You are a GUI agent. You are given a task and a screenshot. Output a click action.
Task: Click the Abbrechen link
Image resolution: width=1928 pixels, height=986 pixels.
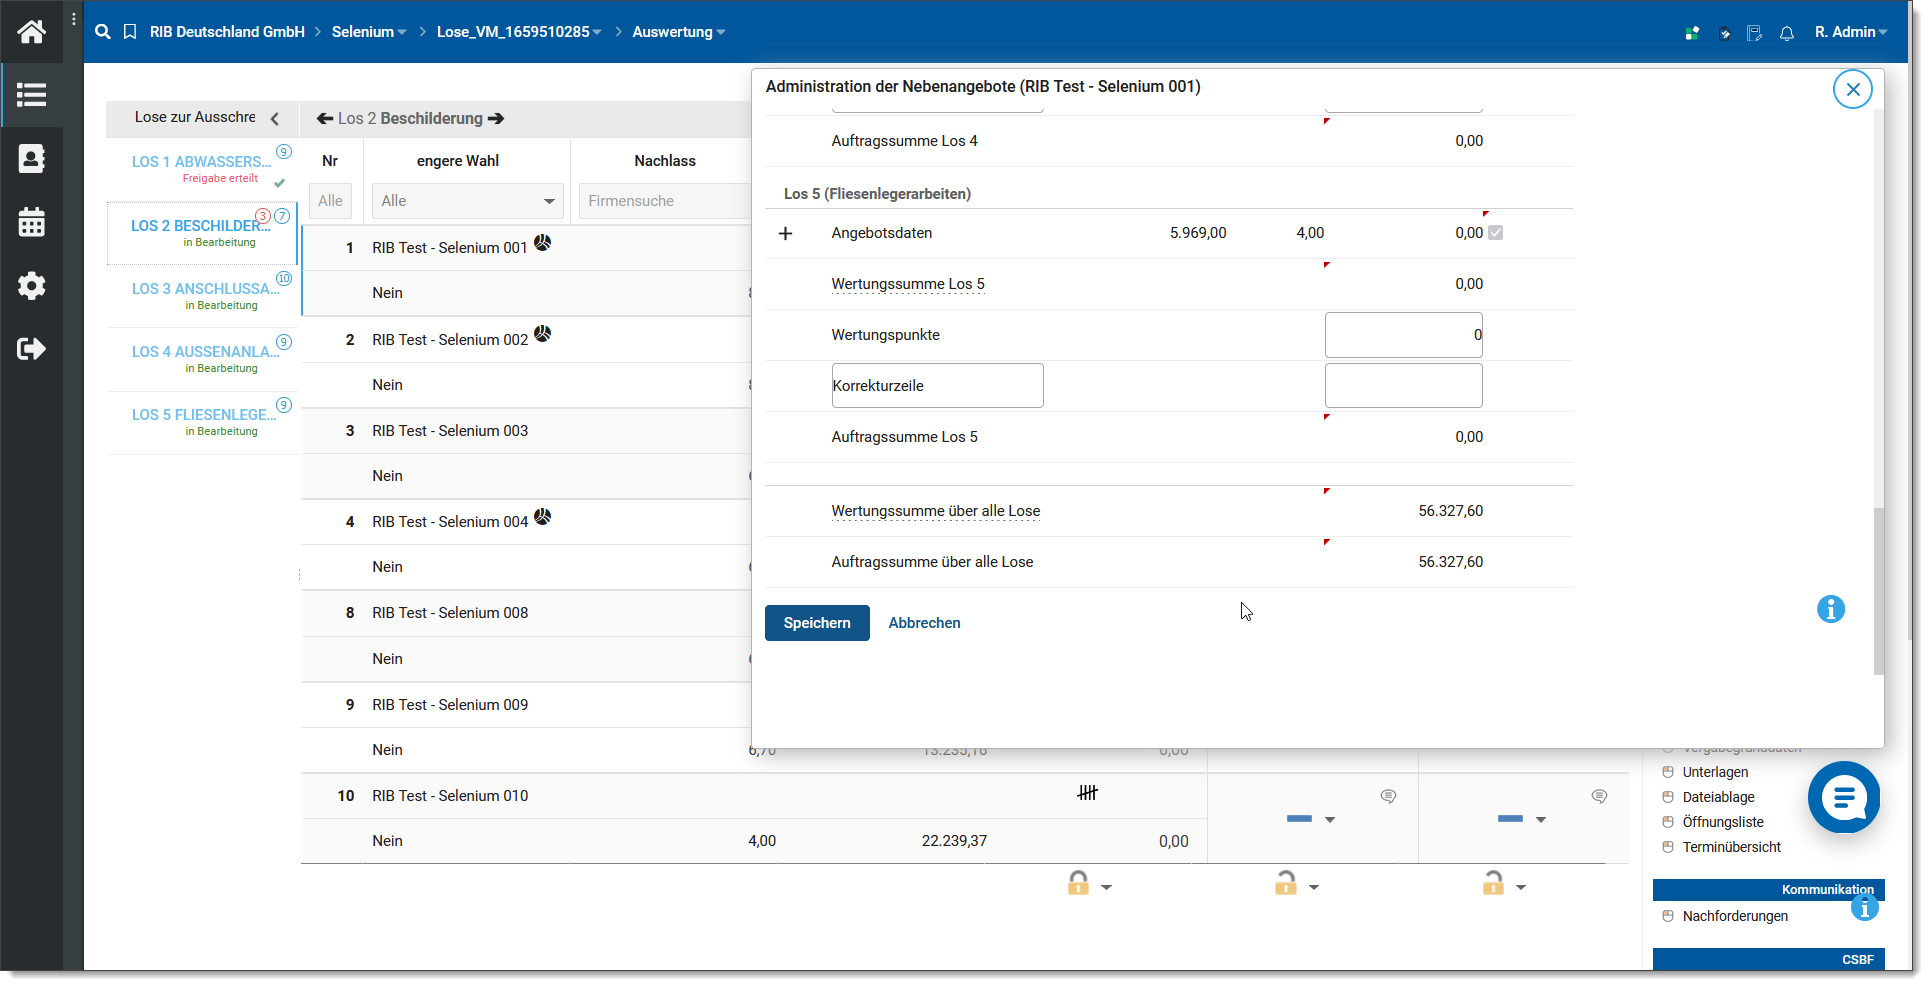click(x=924, y=623)
